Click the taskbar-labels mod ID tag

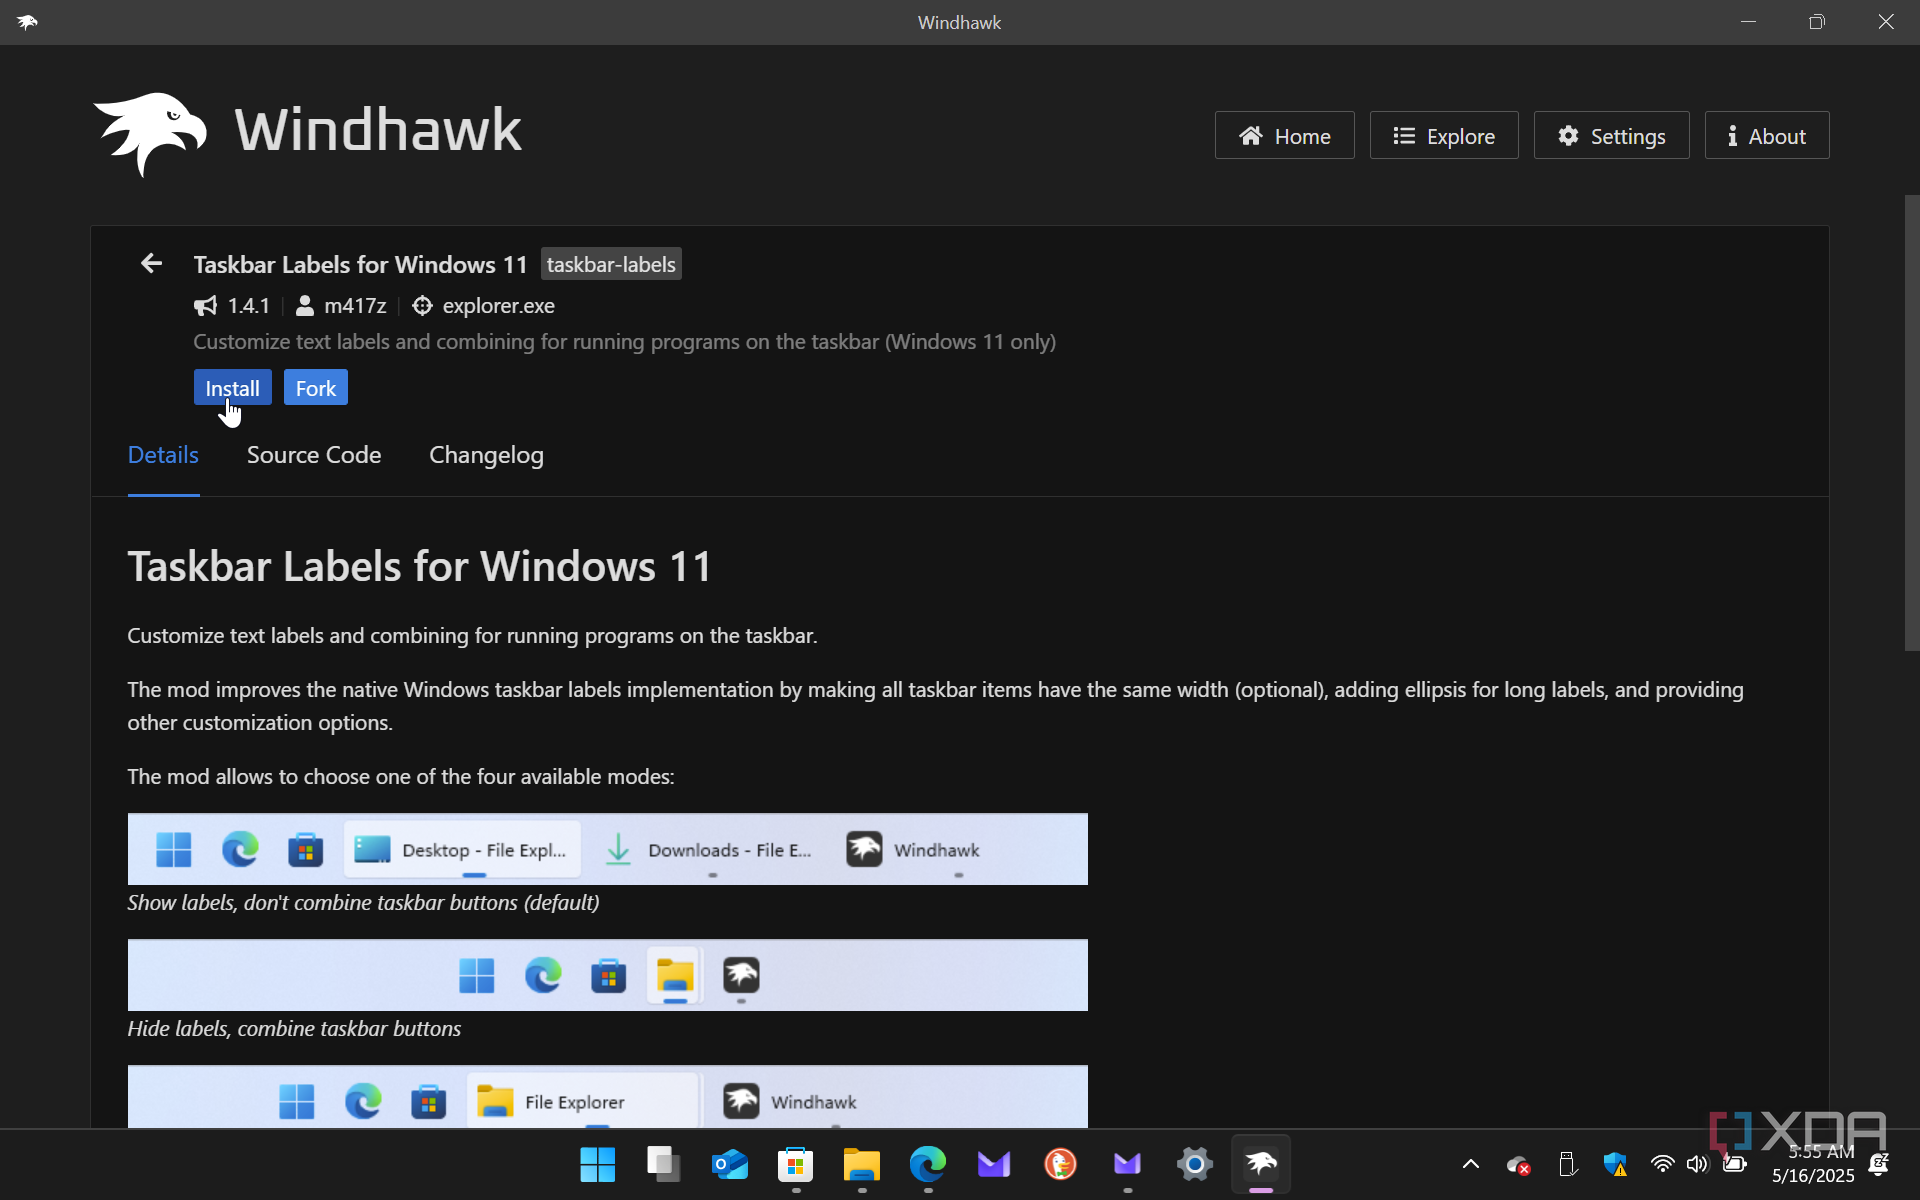point(611,264)
